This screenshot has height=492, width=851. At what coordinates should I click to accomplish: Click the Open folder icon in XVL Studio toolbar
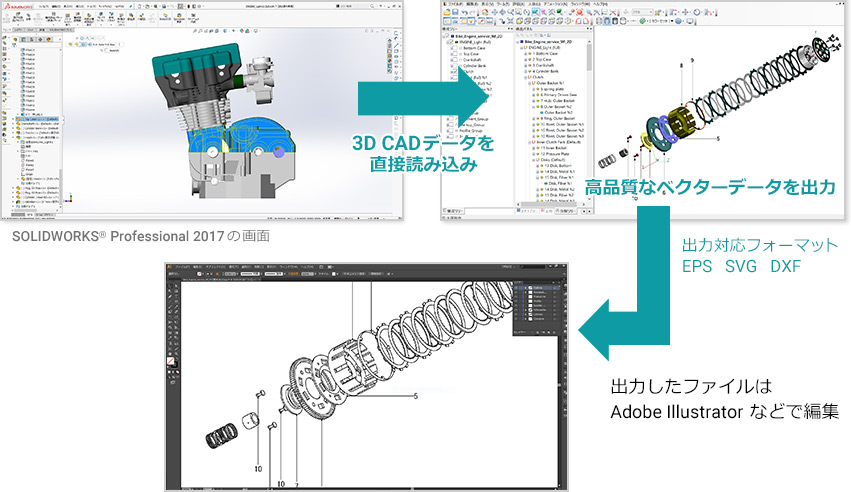(x=447, y=12)
